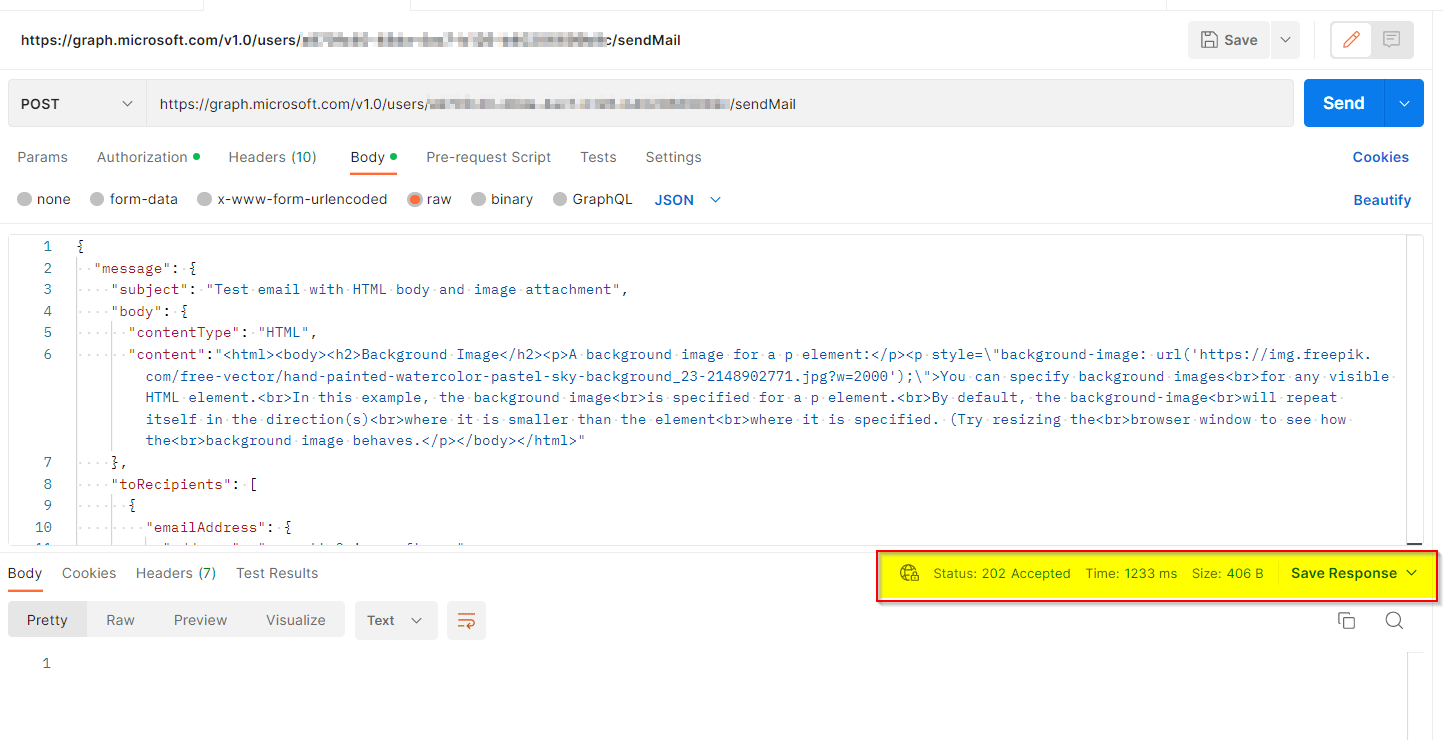
Task: Click the pencil icon to edit the request
Action: (1351, 39)
